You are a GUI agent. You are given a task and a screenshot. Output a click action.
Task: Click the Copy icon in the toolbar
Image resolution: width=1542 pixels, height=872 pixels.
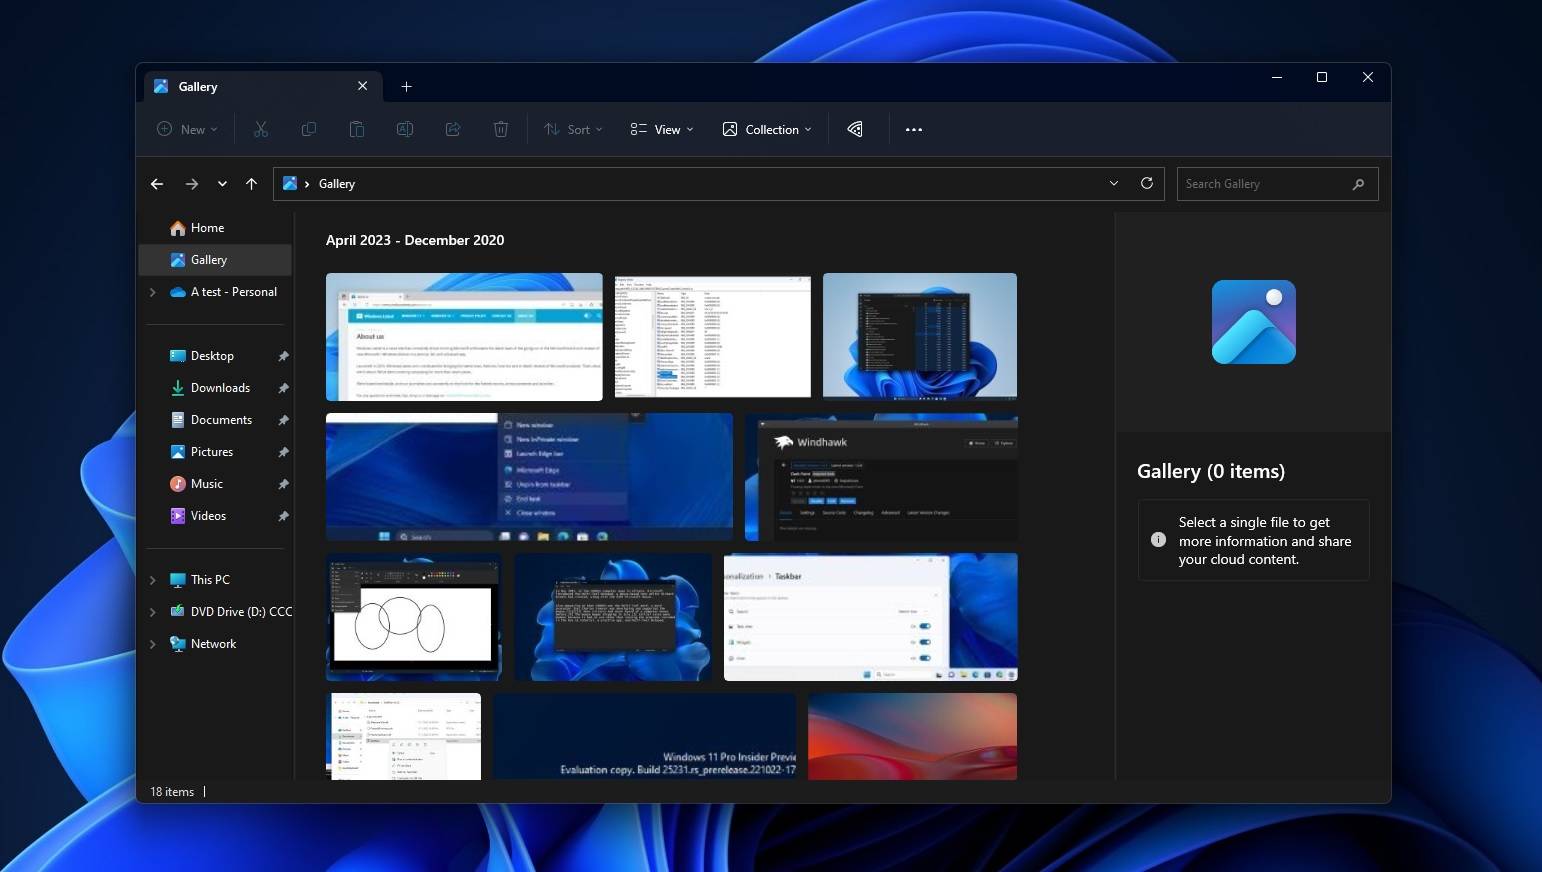click(x=309, y=129)
